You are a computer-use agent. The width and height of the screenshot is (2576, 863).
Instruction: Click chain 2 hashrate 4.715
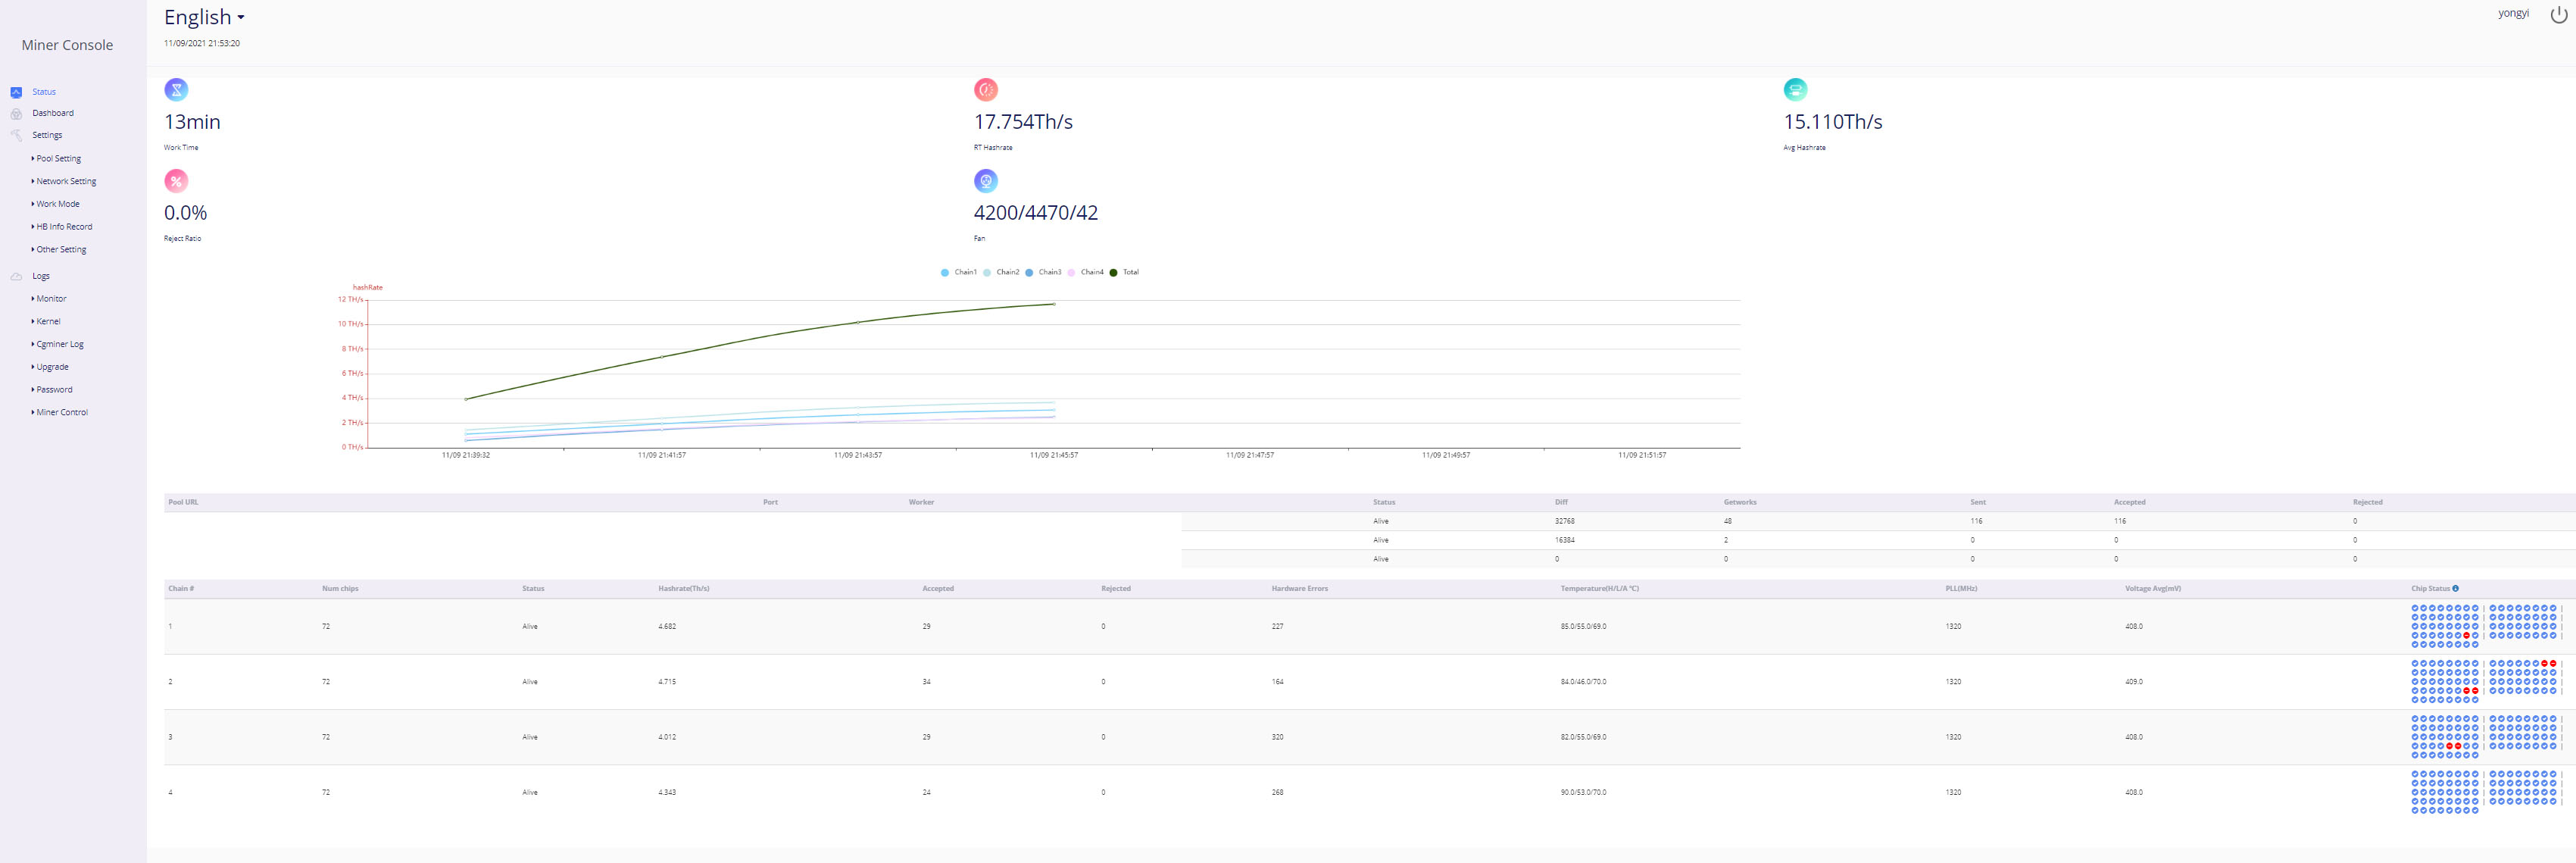pyautogui.click(x=667, y=682)
